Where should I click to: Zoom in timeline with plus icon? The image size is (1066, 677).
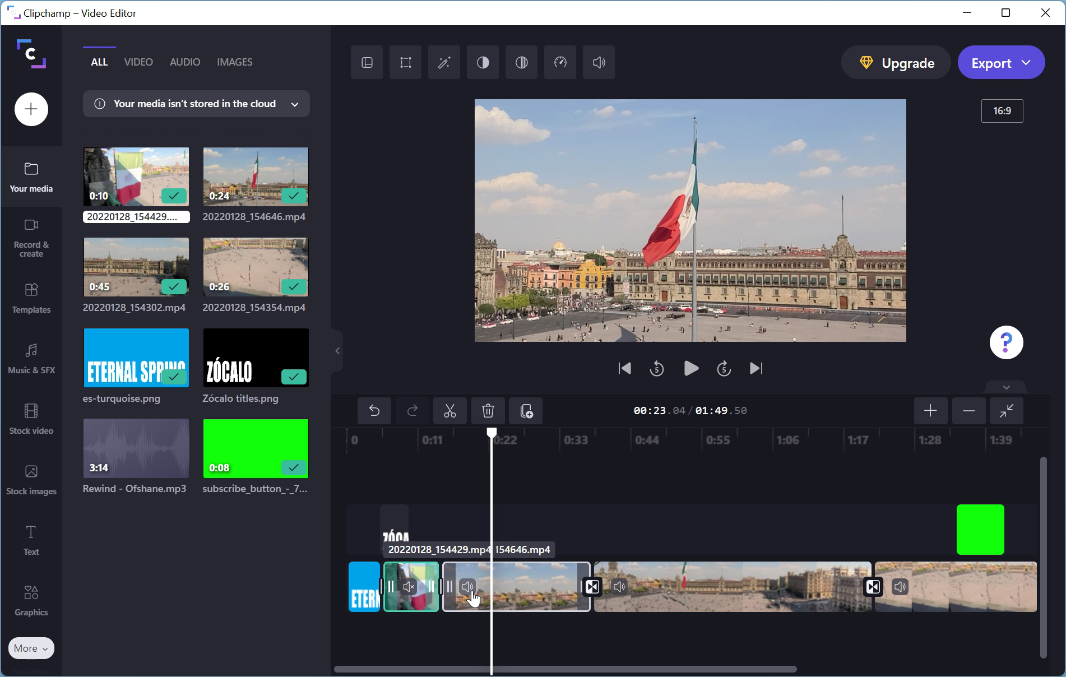pyautogui.click(x=930, y=410)
